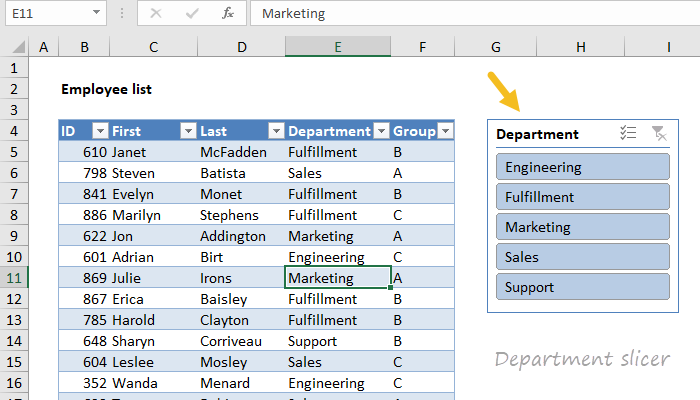The image size is (700, 400).
Task: Select column B header
Action: point(84,47)
